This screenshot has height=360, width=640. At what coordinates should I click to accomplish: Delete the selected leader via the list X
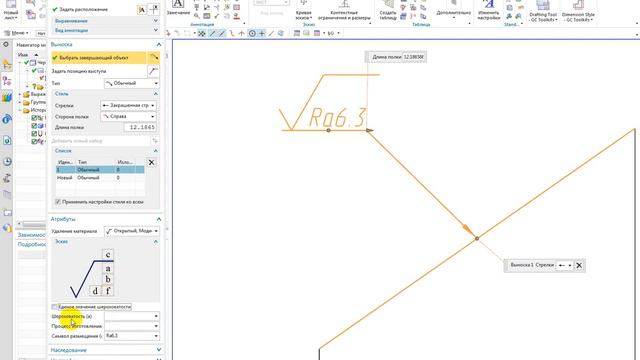click(151, 162)
